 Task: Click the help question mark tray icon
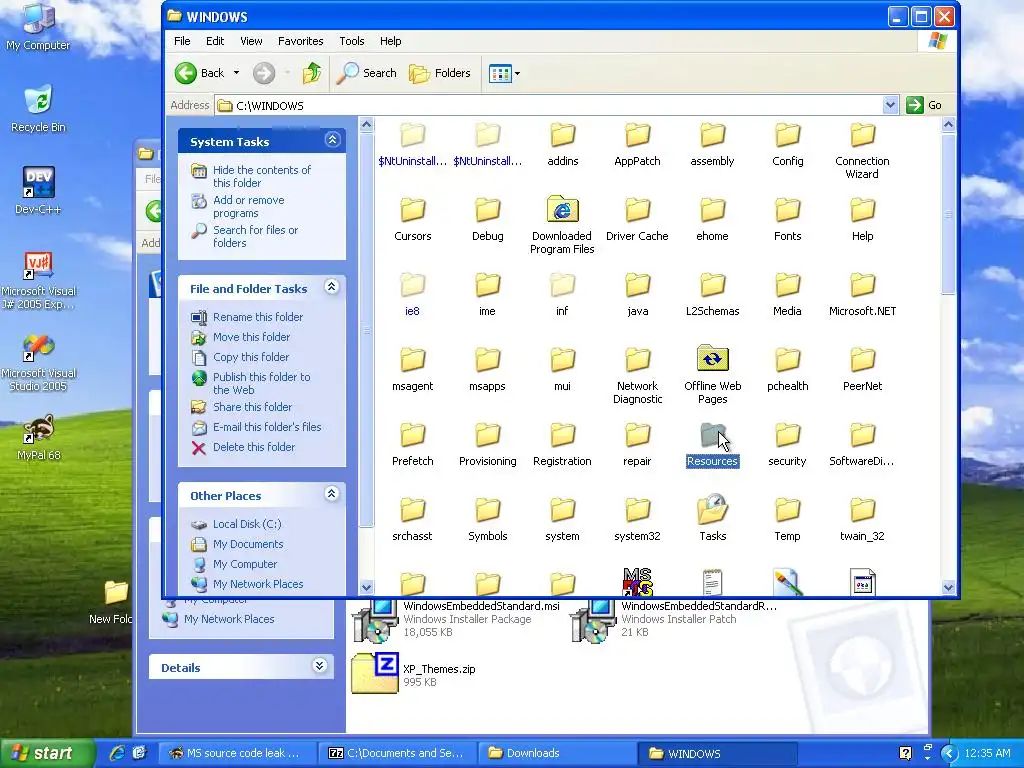[905, 753]
